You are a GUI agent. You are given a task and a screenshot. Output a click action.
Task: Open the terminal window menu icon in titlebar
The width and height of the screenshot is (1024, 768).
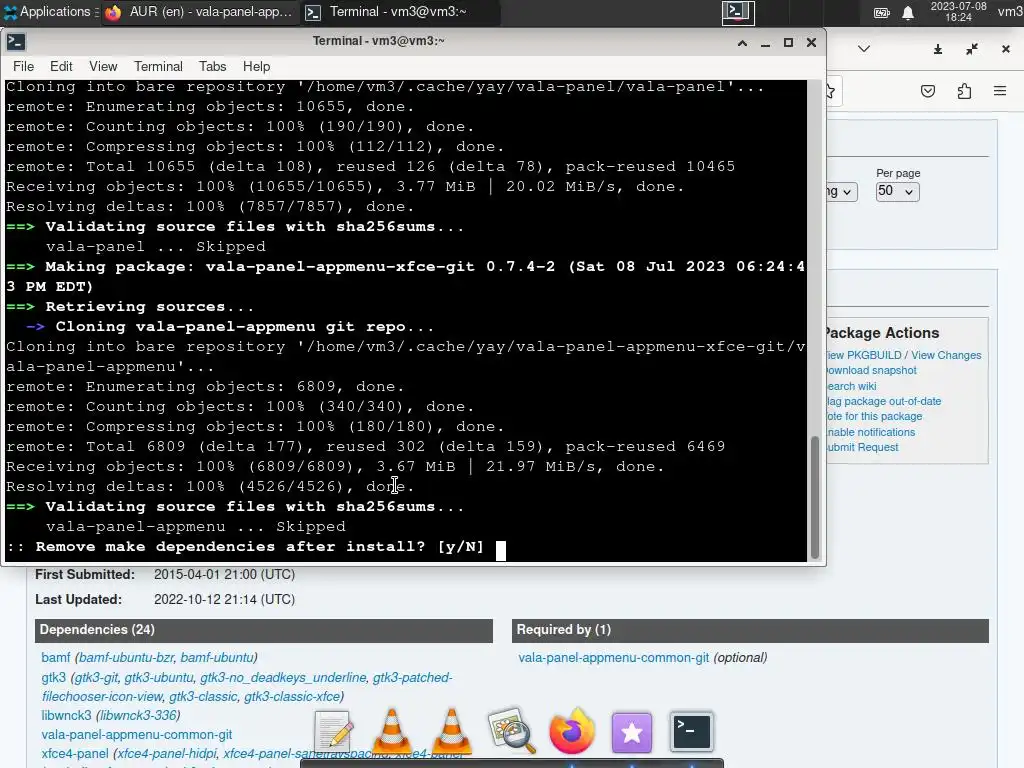(16, 42)
